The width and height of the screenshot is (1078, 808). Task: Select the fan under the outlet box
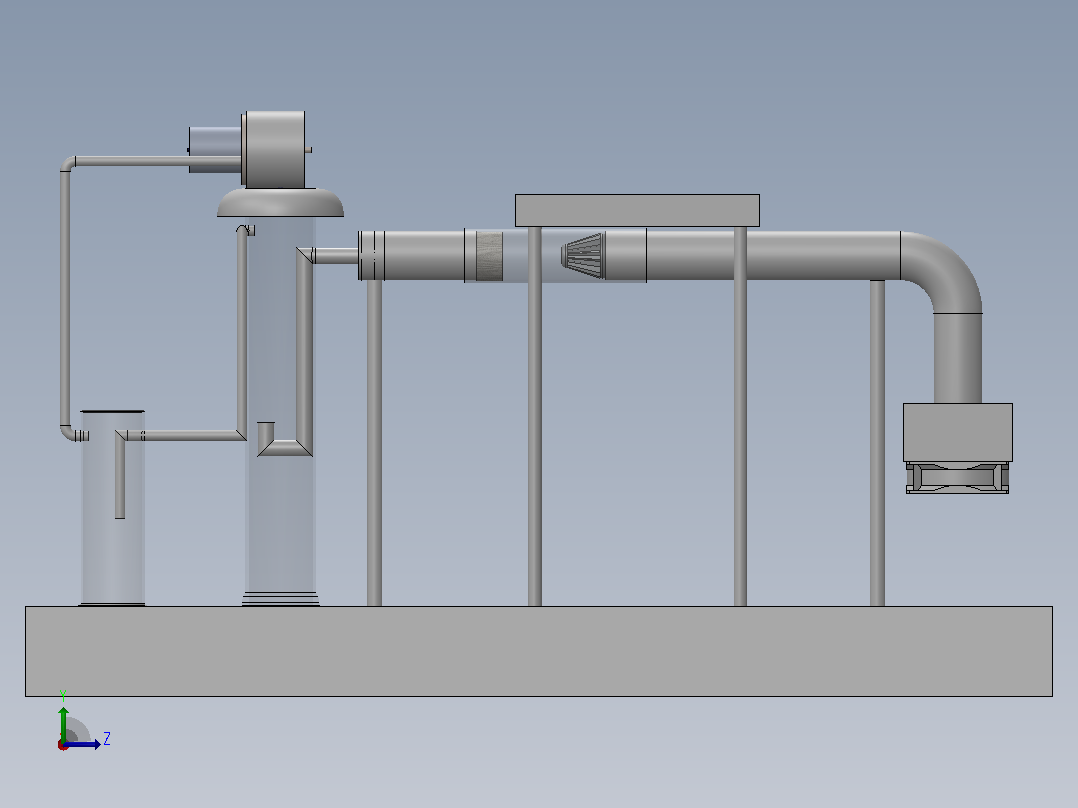pyautogui.click(x=957, y=477)
